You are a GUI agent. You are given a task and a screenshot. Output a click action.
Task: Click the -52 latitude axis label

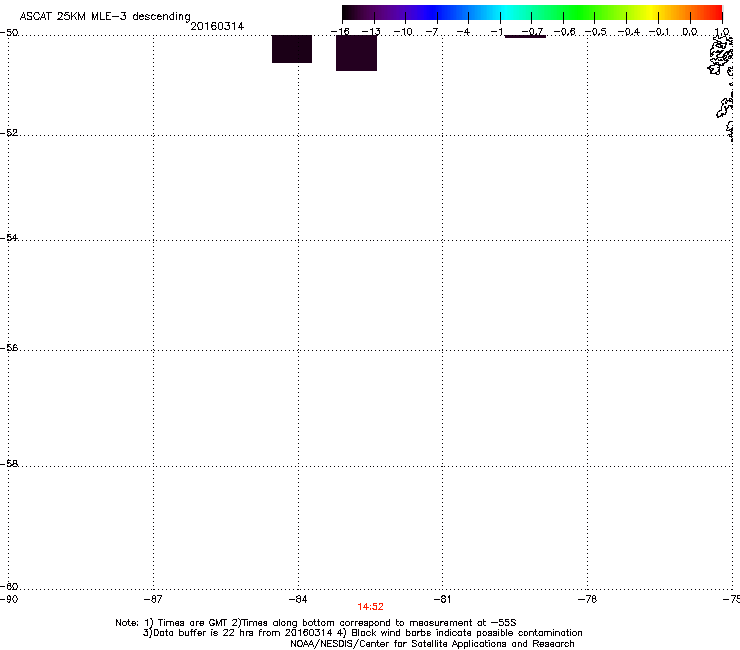(x=9, y=133)
